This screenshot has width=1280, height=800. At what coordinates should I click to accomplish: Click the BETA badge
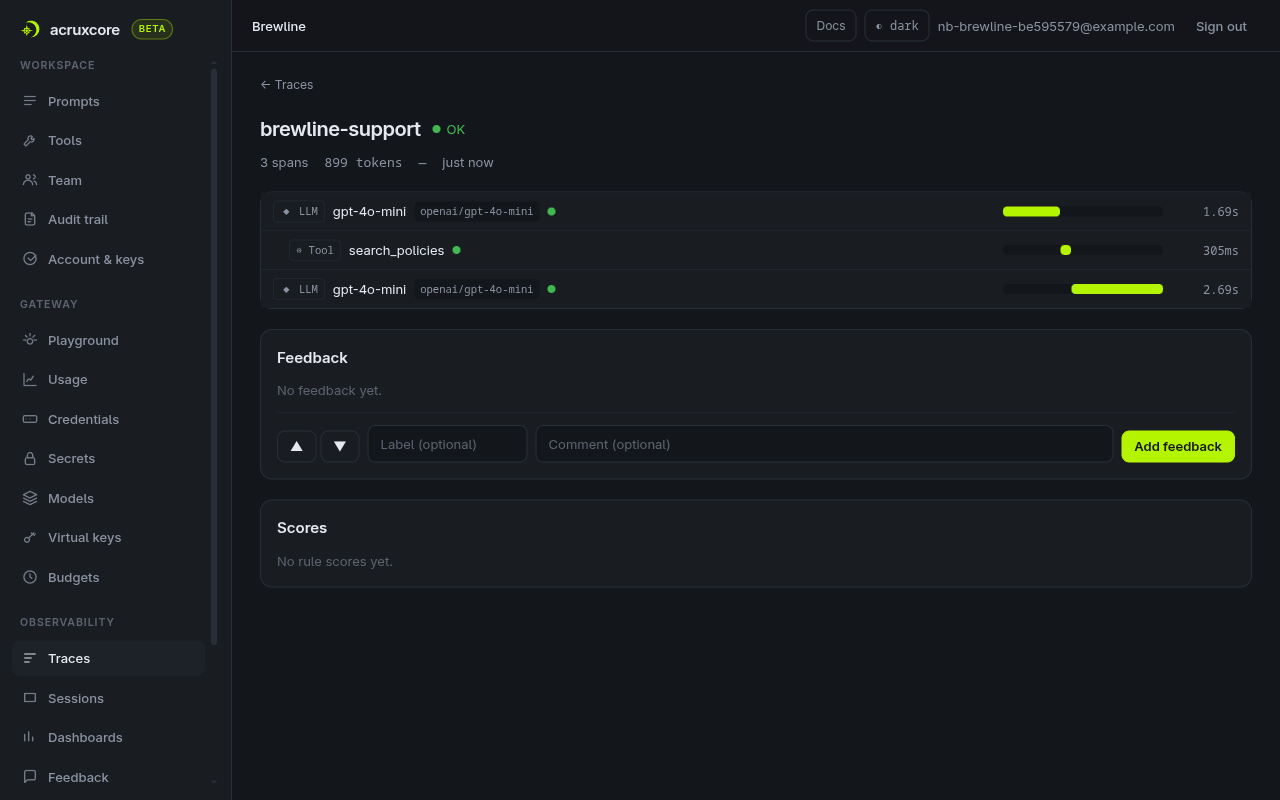point(152,29)
